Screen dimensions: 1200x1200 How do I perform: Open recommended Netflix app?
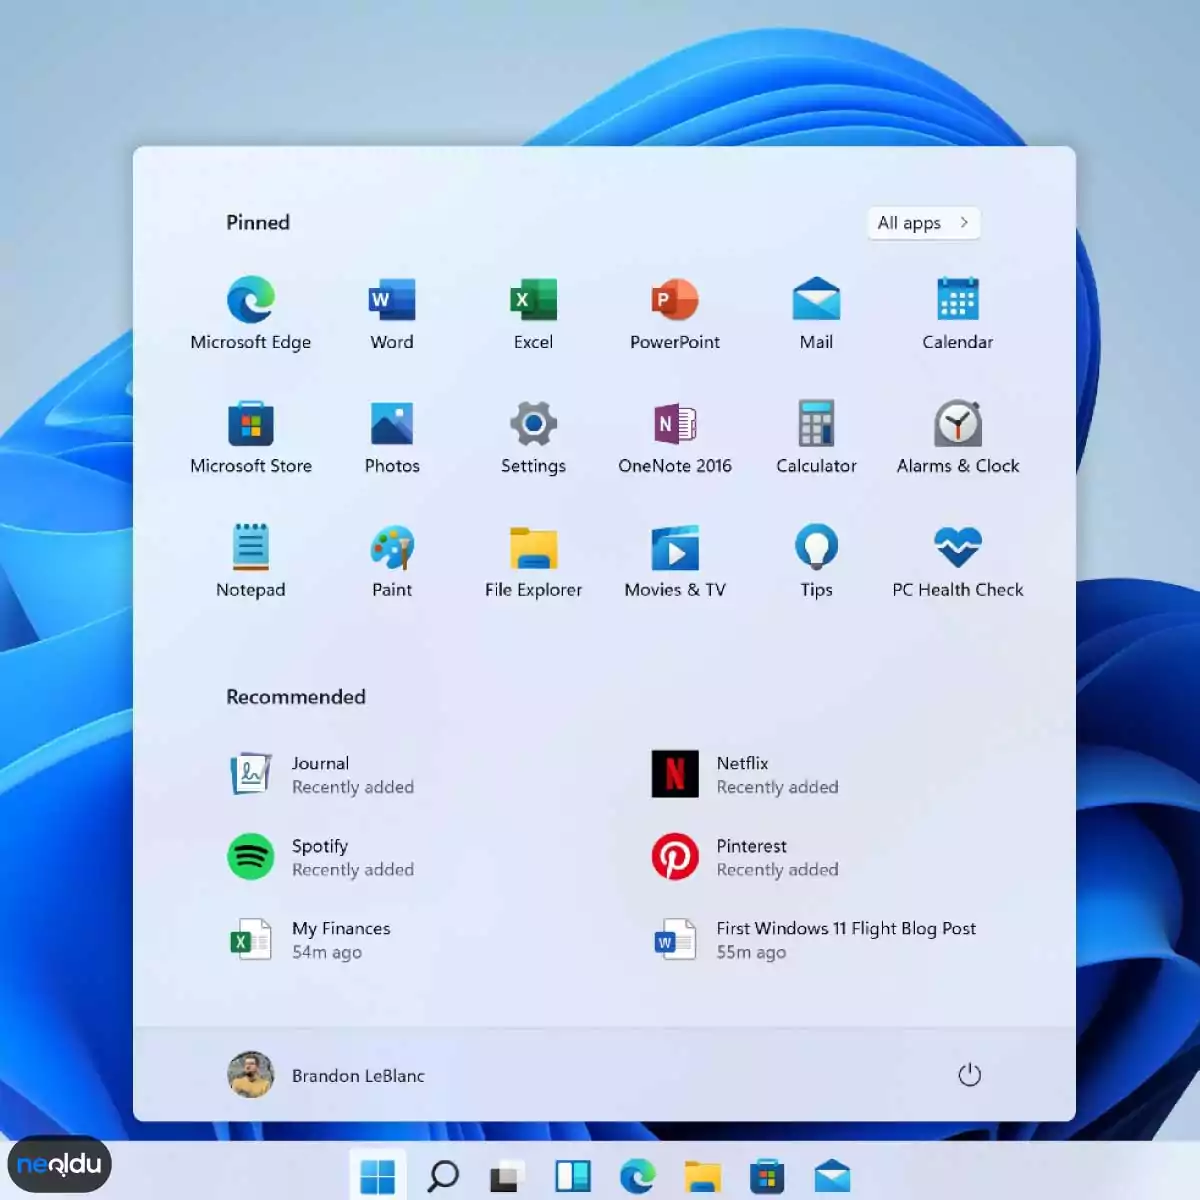[x=745, y=774]
